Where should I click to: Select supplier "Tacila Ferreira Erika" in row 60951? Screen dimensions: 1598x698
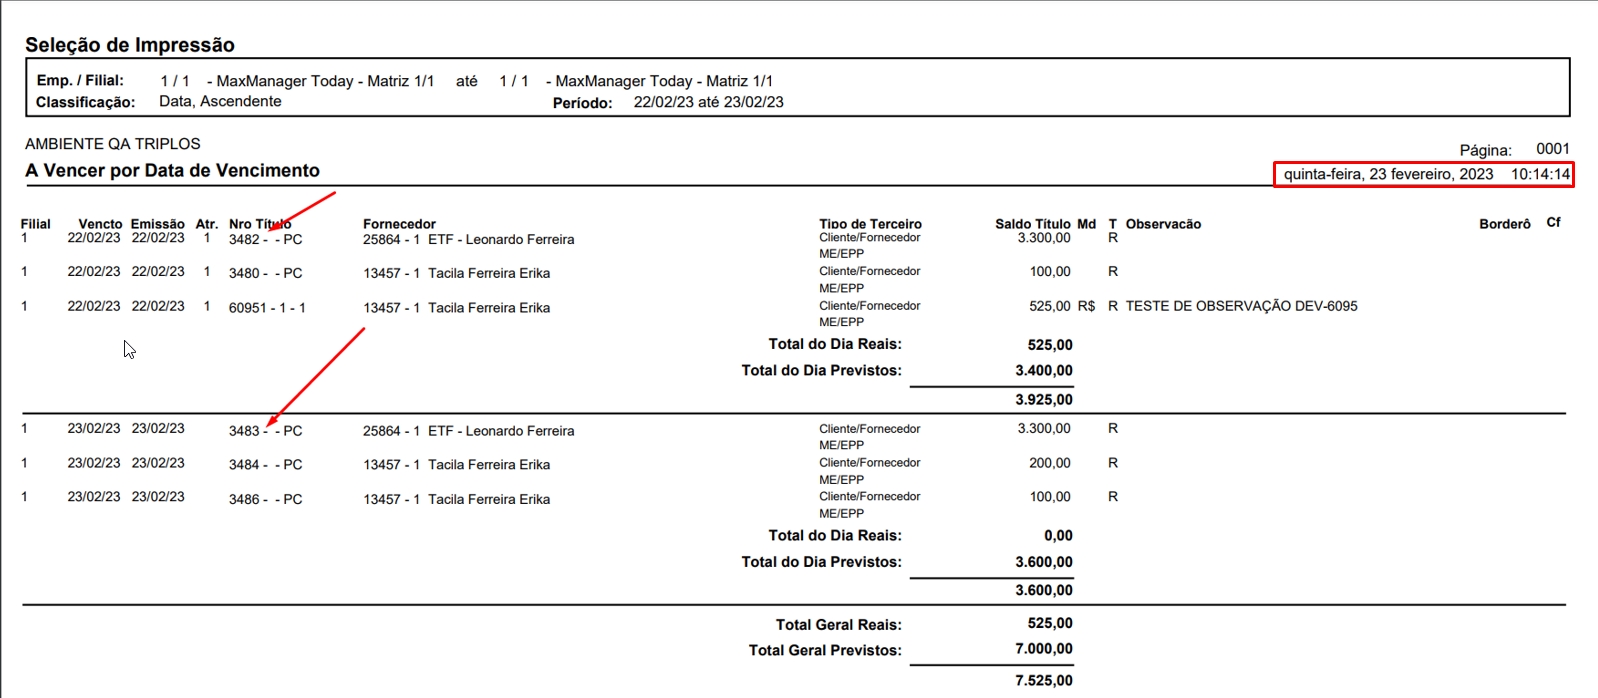point(489,308)
